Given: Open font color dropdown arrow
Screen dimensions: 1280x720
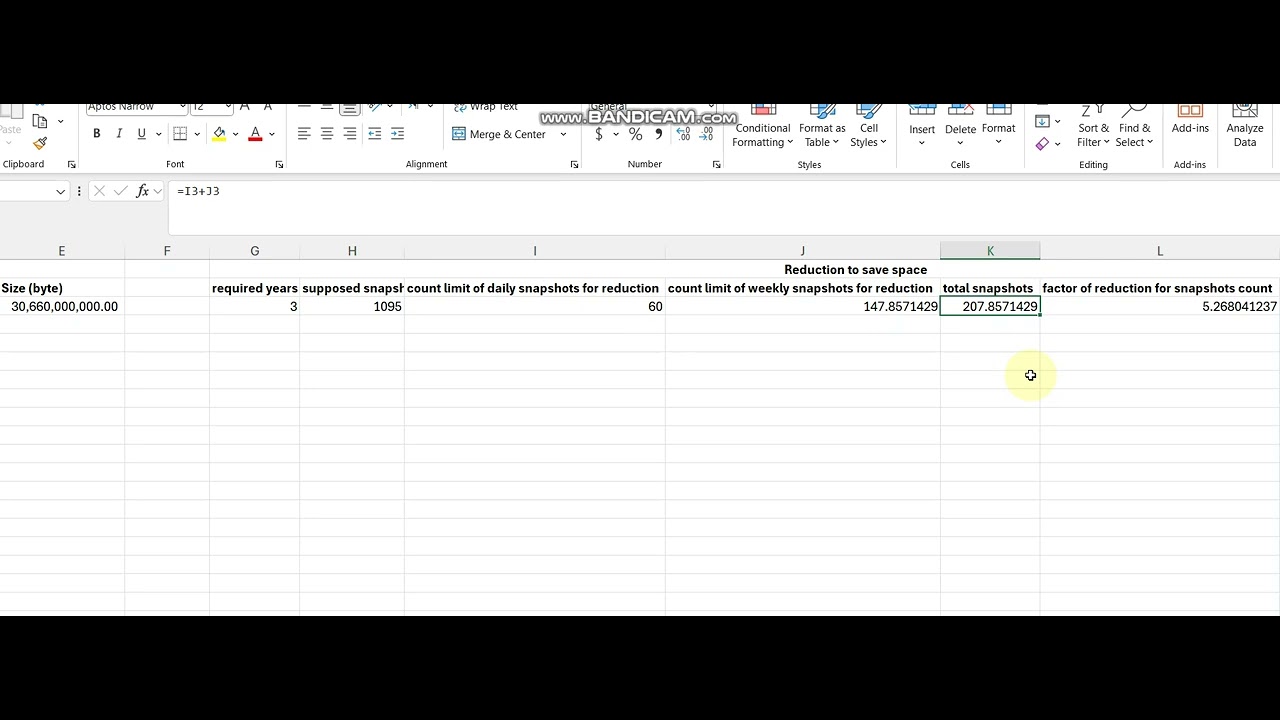Looking at the screenshot, I should click(x=271, y=134).
